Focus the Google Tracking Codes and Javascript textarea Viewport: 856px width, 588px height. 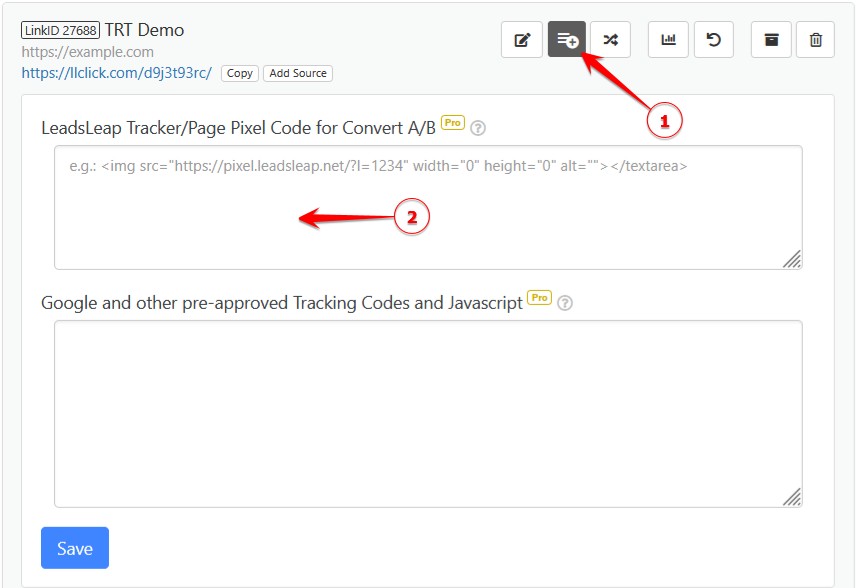427,413
